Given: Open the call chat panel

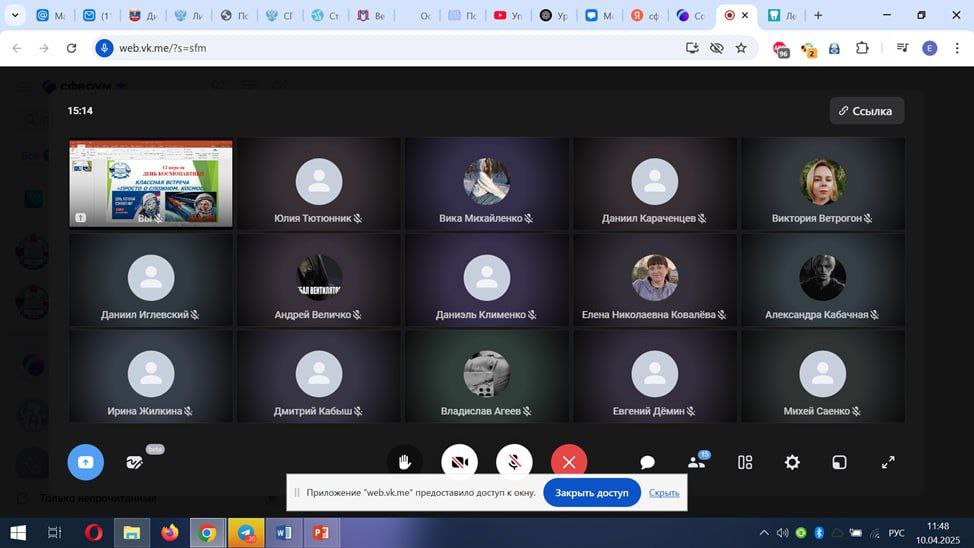Looking at the screenshot, I should coord(647,462).
